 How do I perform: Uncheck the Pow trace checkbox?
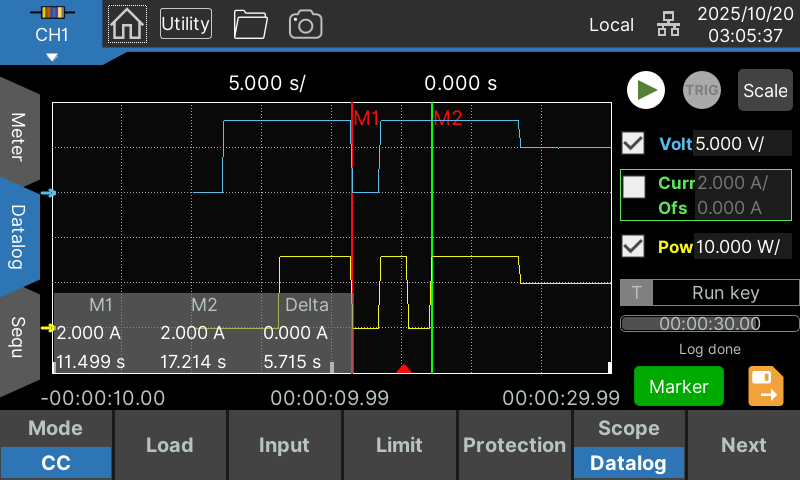[x=633, y=246]
